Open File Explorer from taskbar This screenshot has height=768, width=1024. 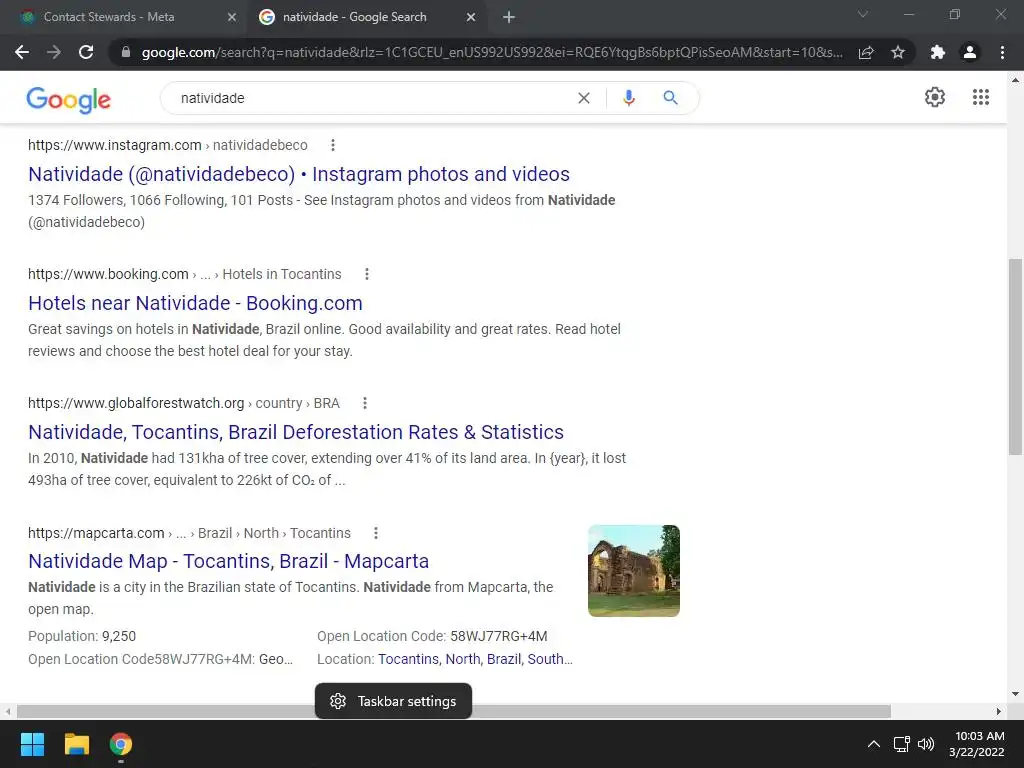coord(76,744)
